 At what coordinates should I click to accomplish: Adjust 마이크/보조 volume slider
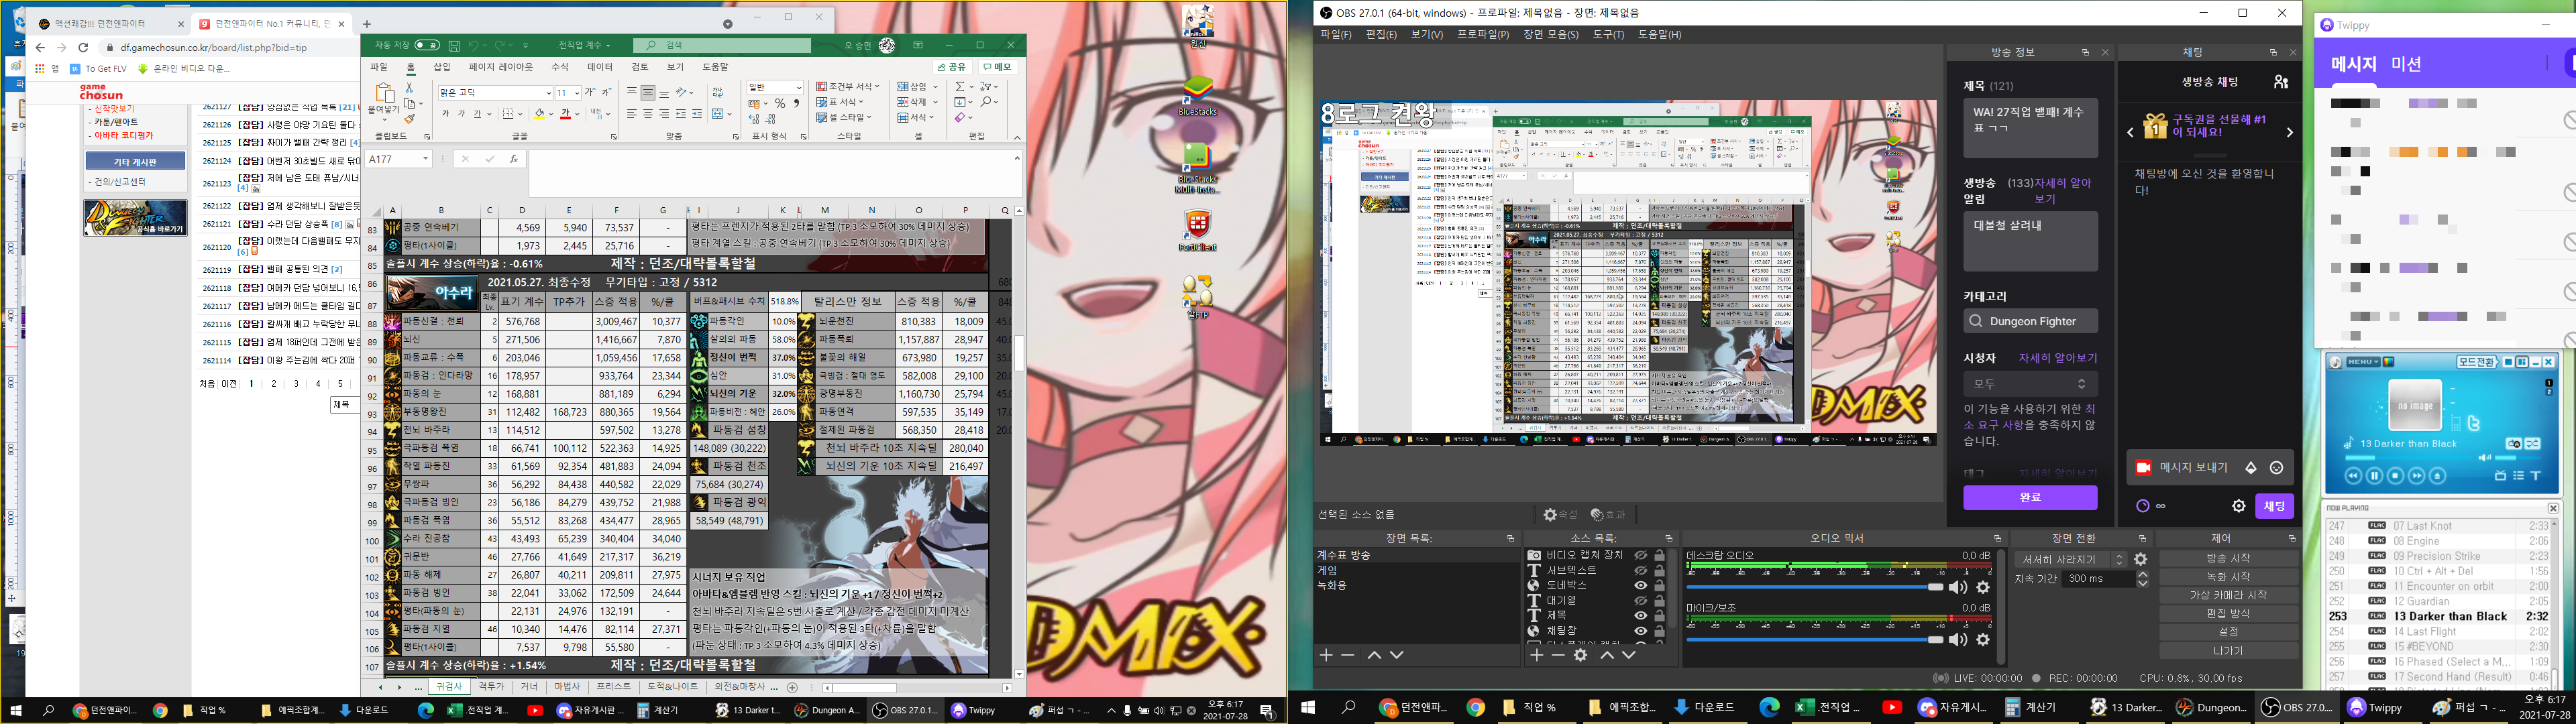(x=1815, y=639)
